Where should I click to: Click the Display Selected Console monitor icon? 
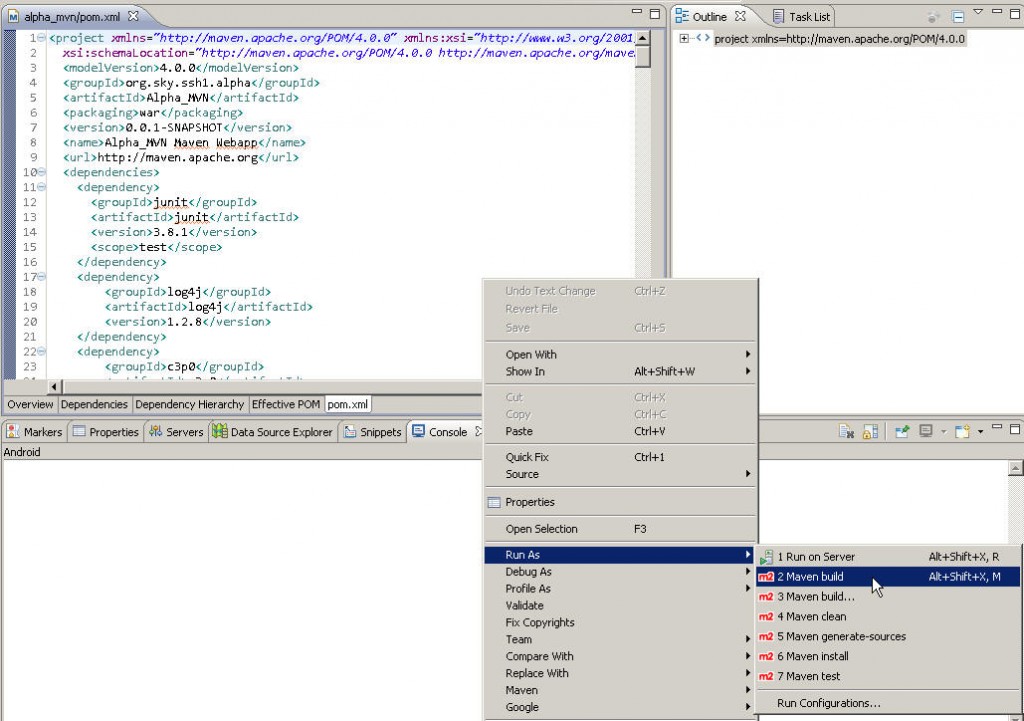(x=926, y=432)
